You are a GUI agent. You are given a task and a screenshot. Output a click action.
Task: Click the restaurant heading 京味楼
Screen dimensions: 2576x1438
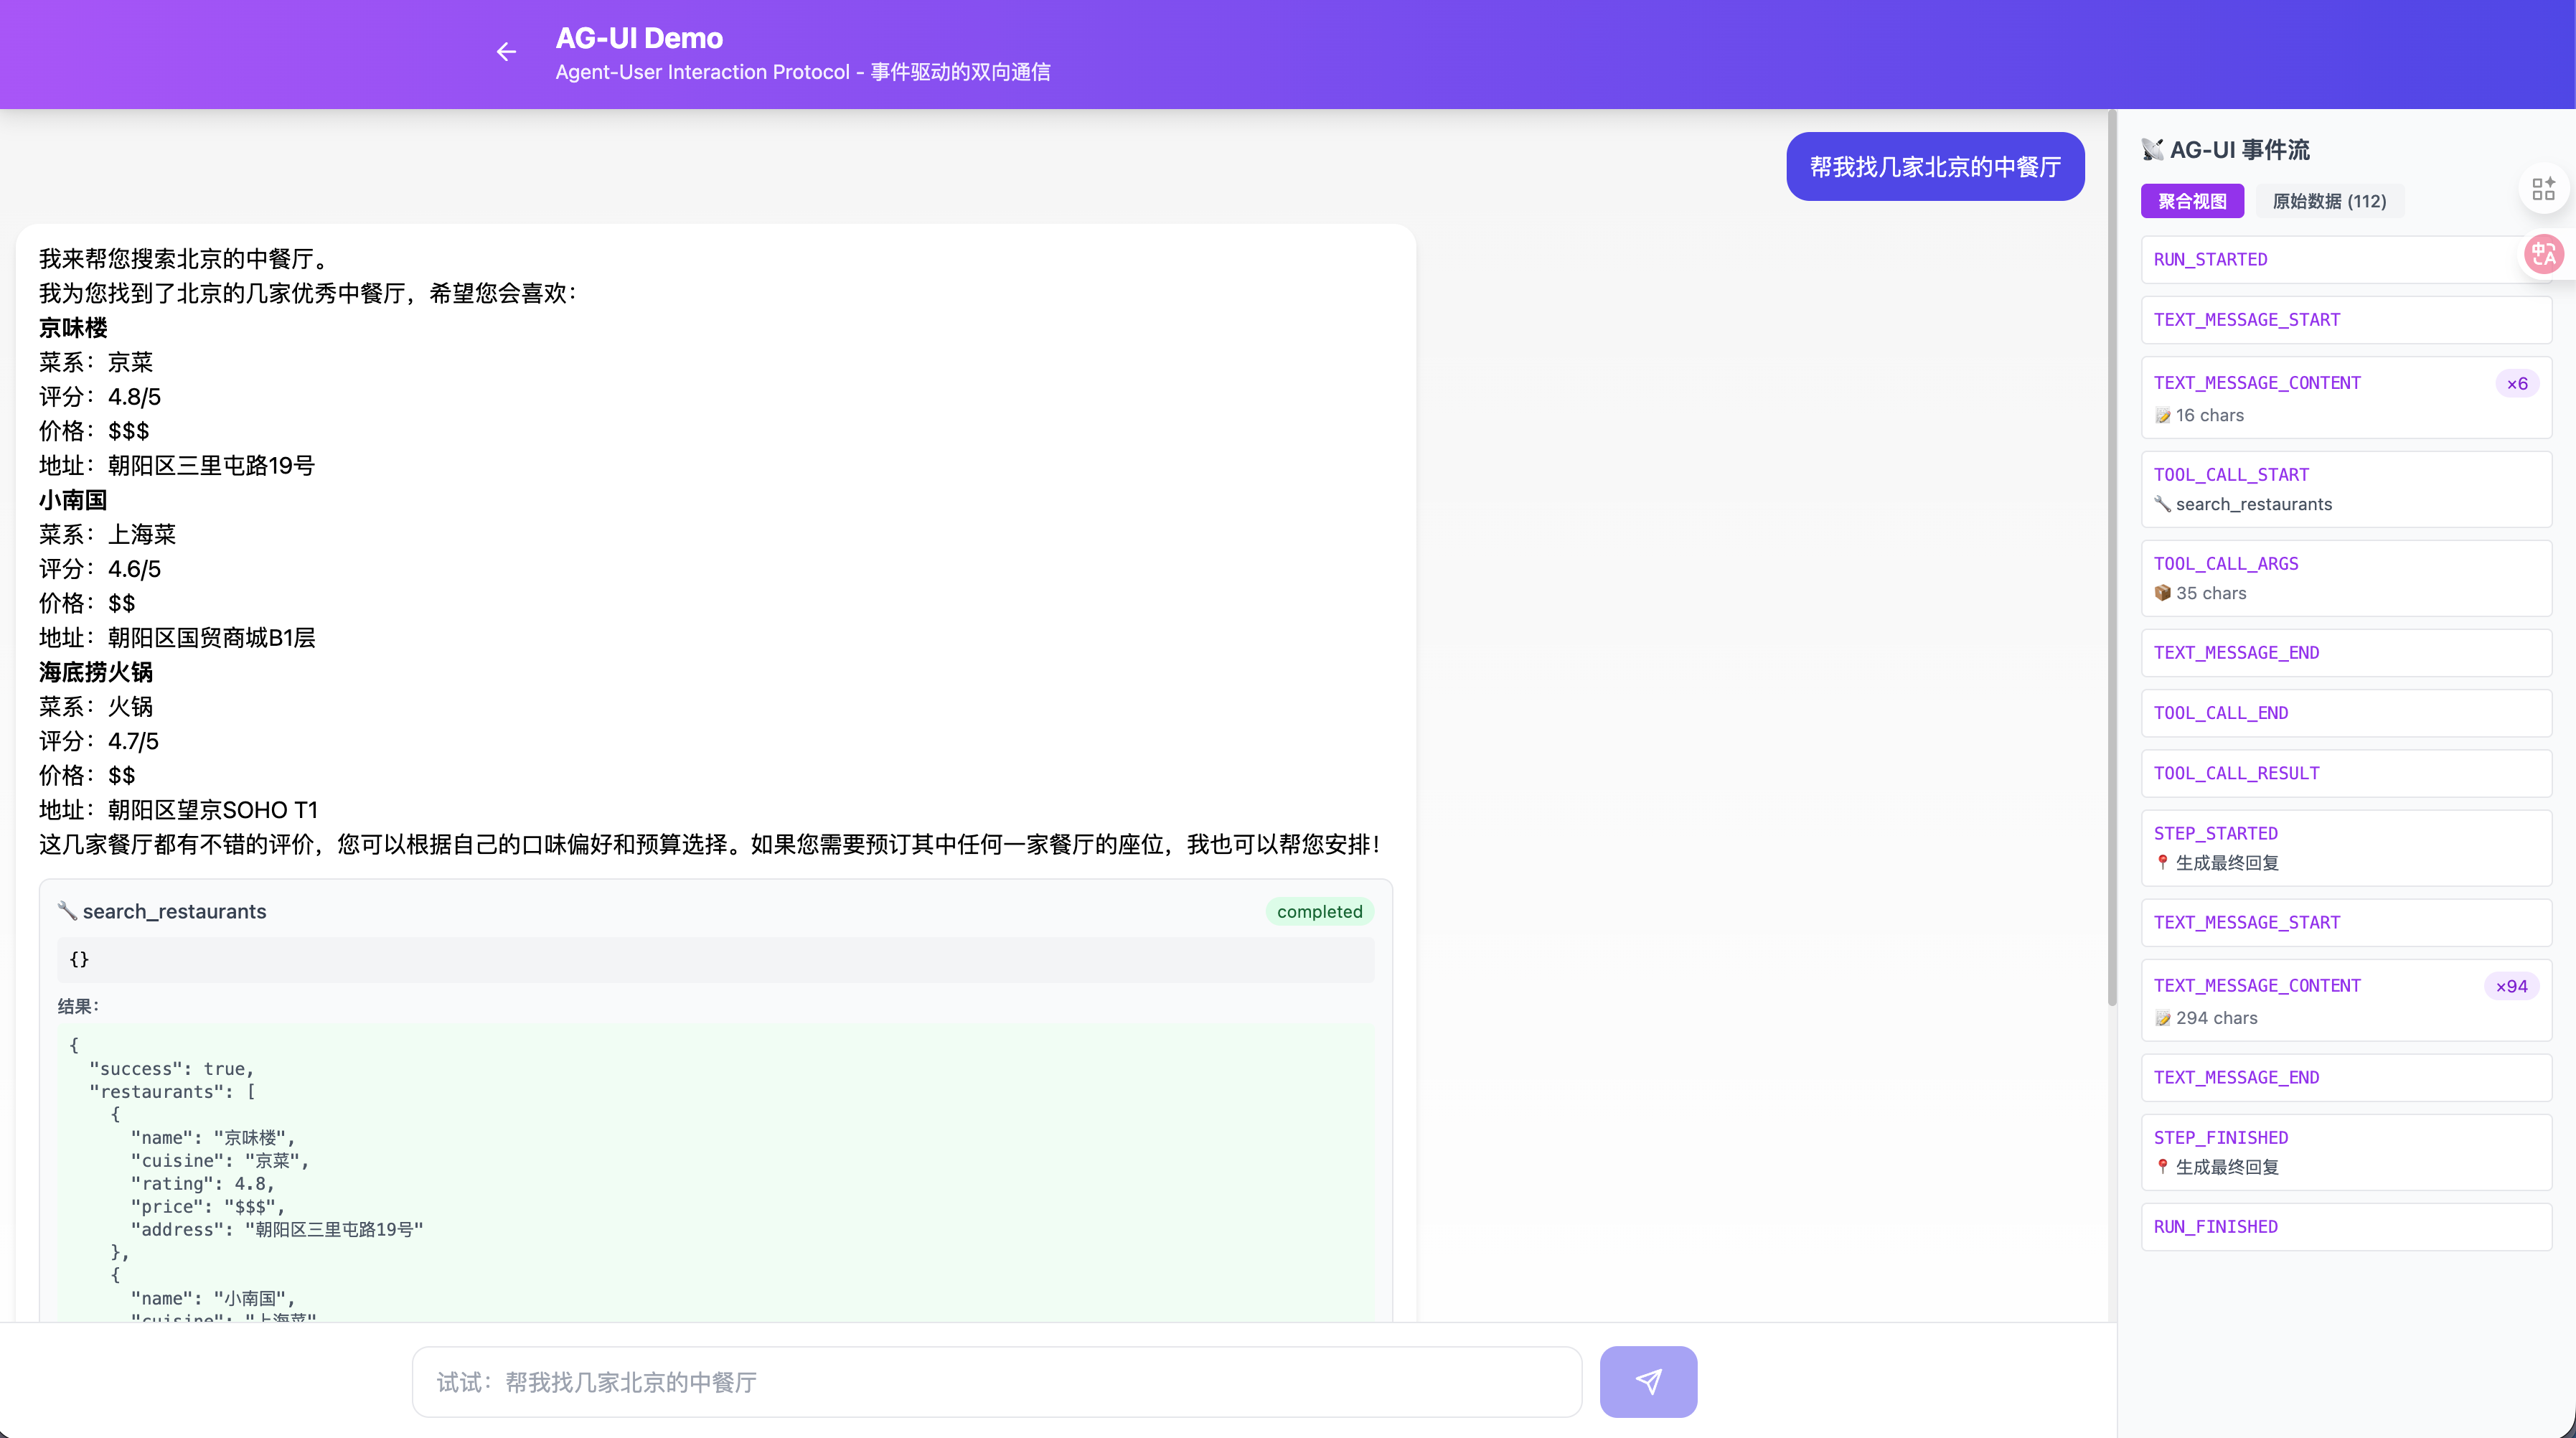[73, 328]
